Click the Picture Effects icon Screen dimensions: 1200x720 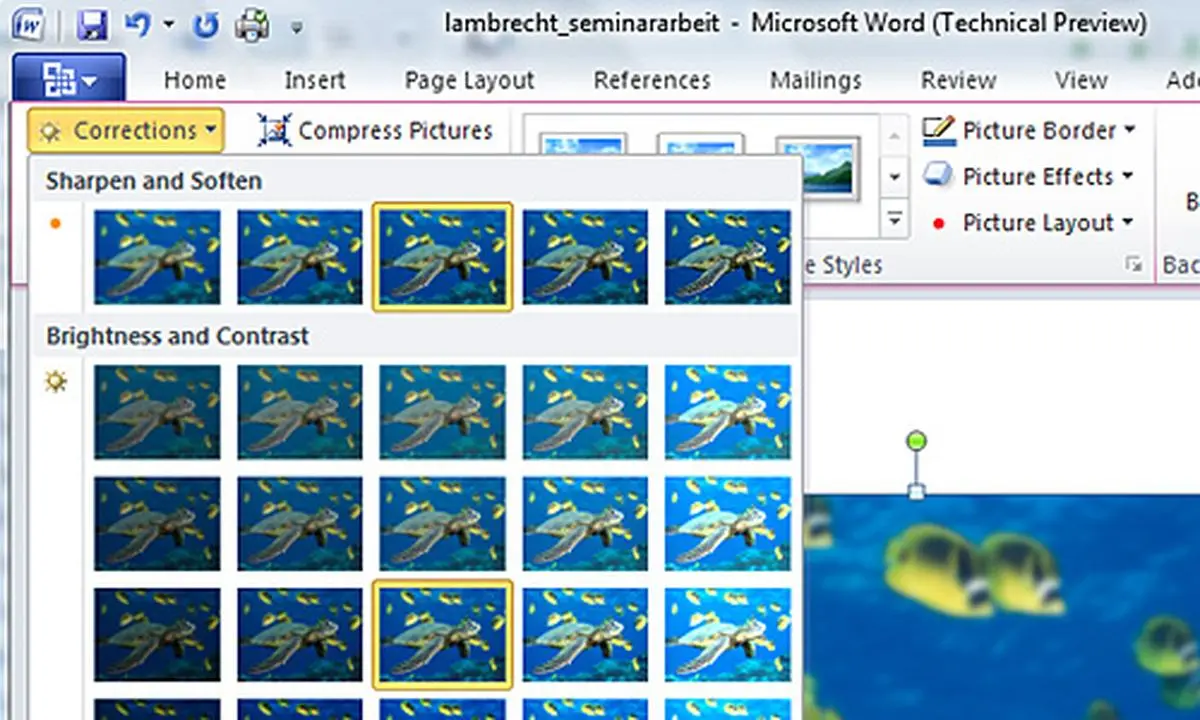pos(938,176)
